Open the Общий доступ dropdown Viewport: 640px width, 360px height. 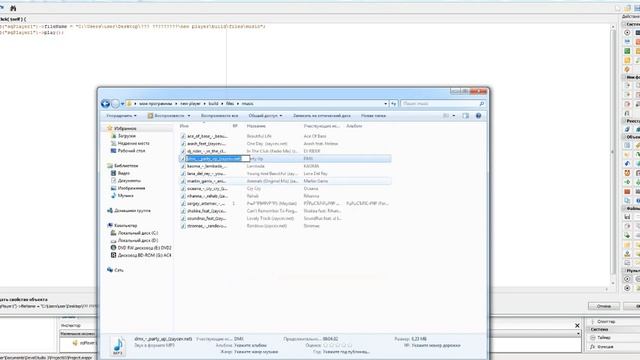tap(265, 116)
